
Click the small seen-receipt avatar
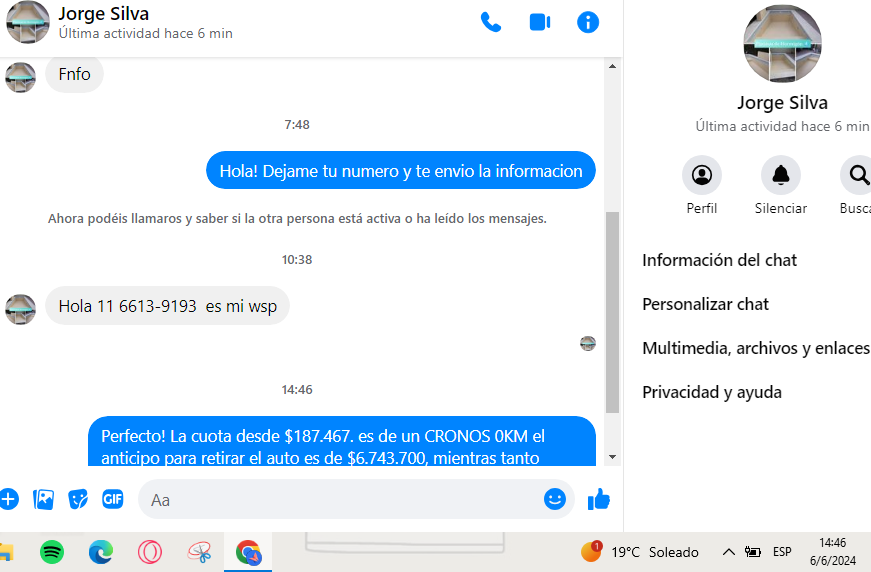pyautogui.click(x=588, y=344)
